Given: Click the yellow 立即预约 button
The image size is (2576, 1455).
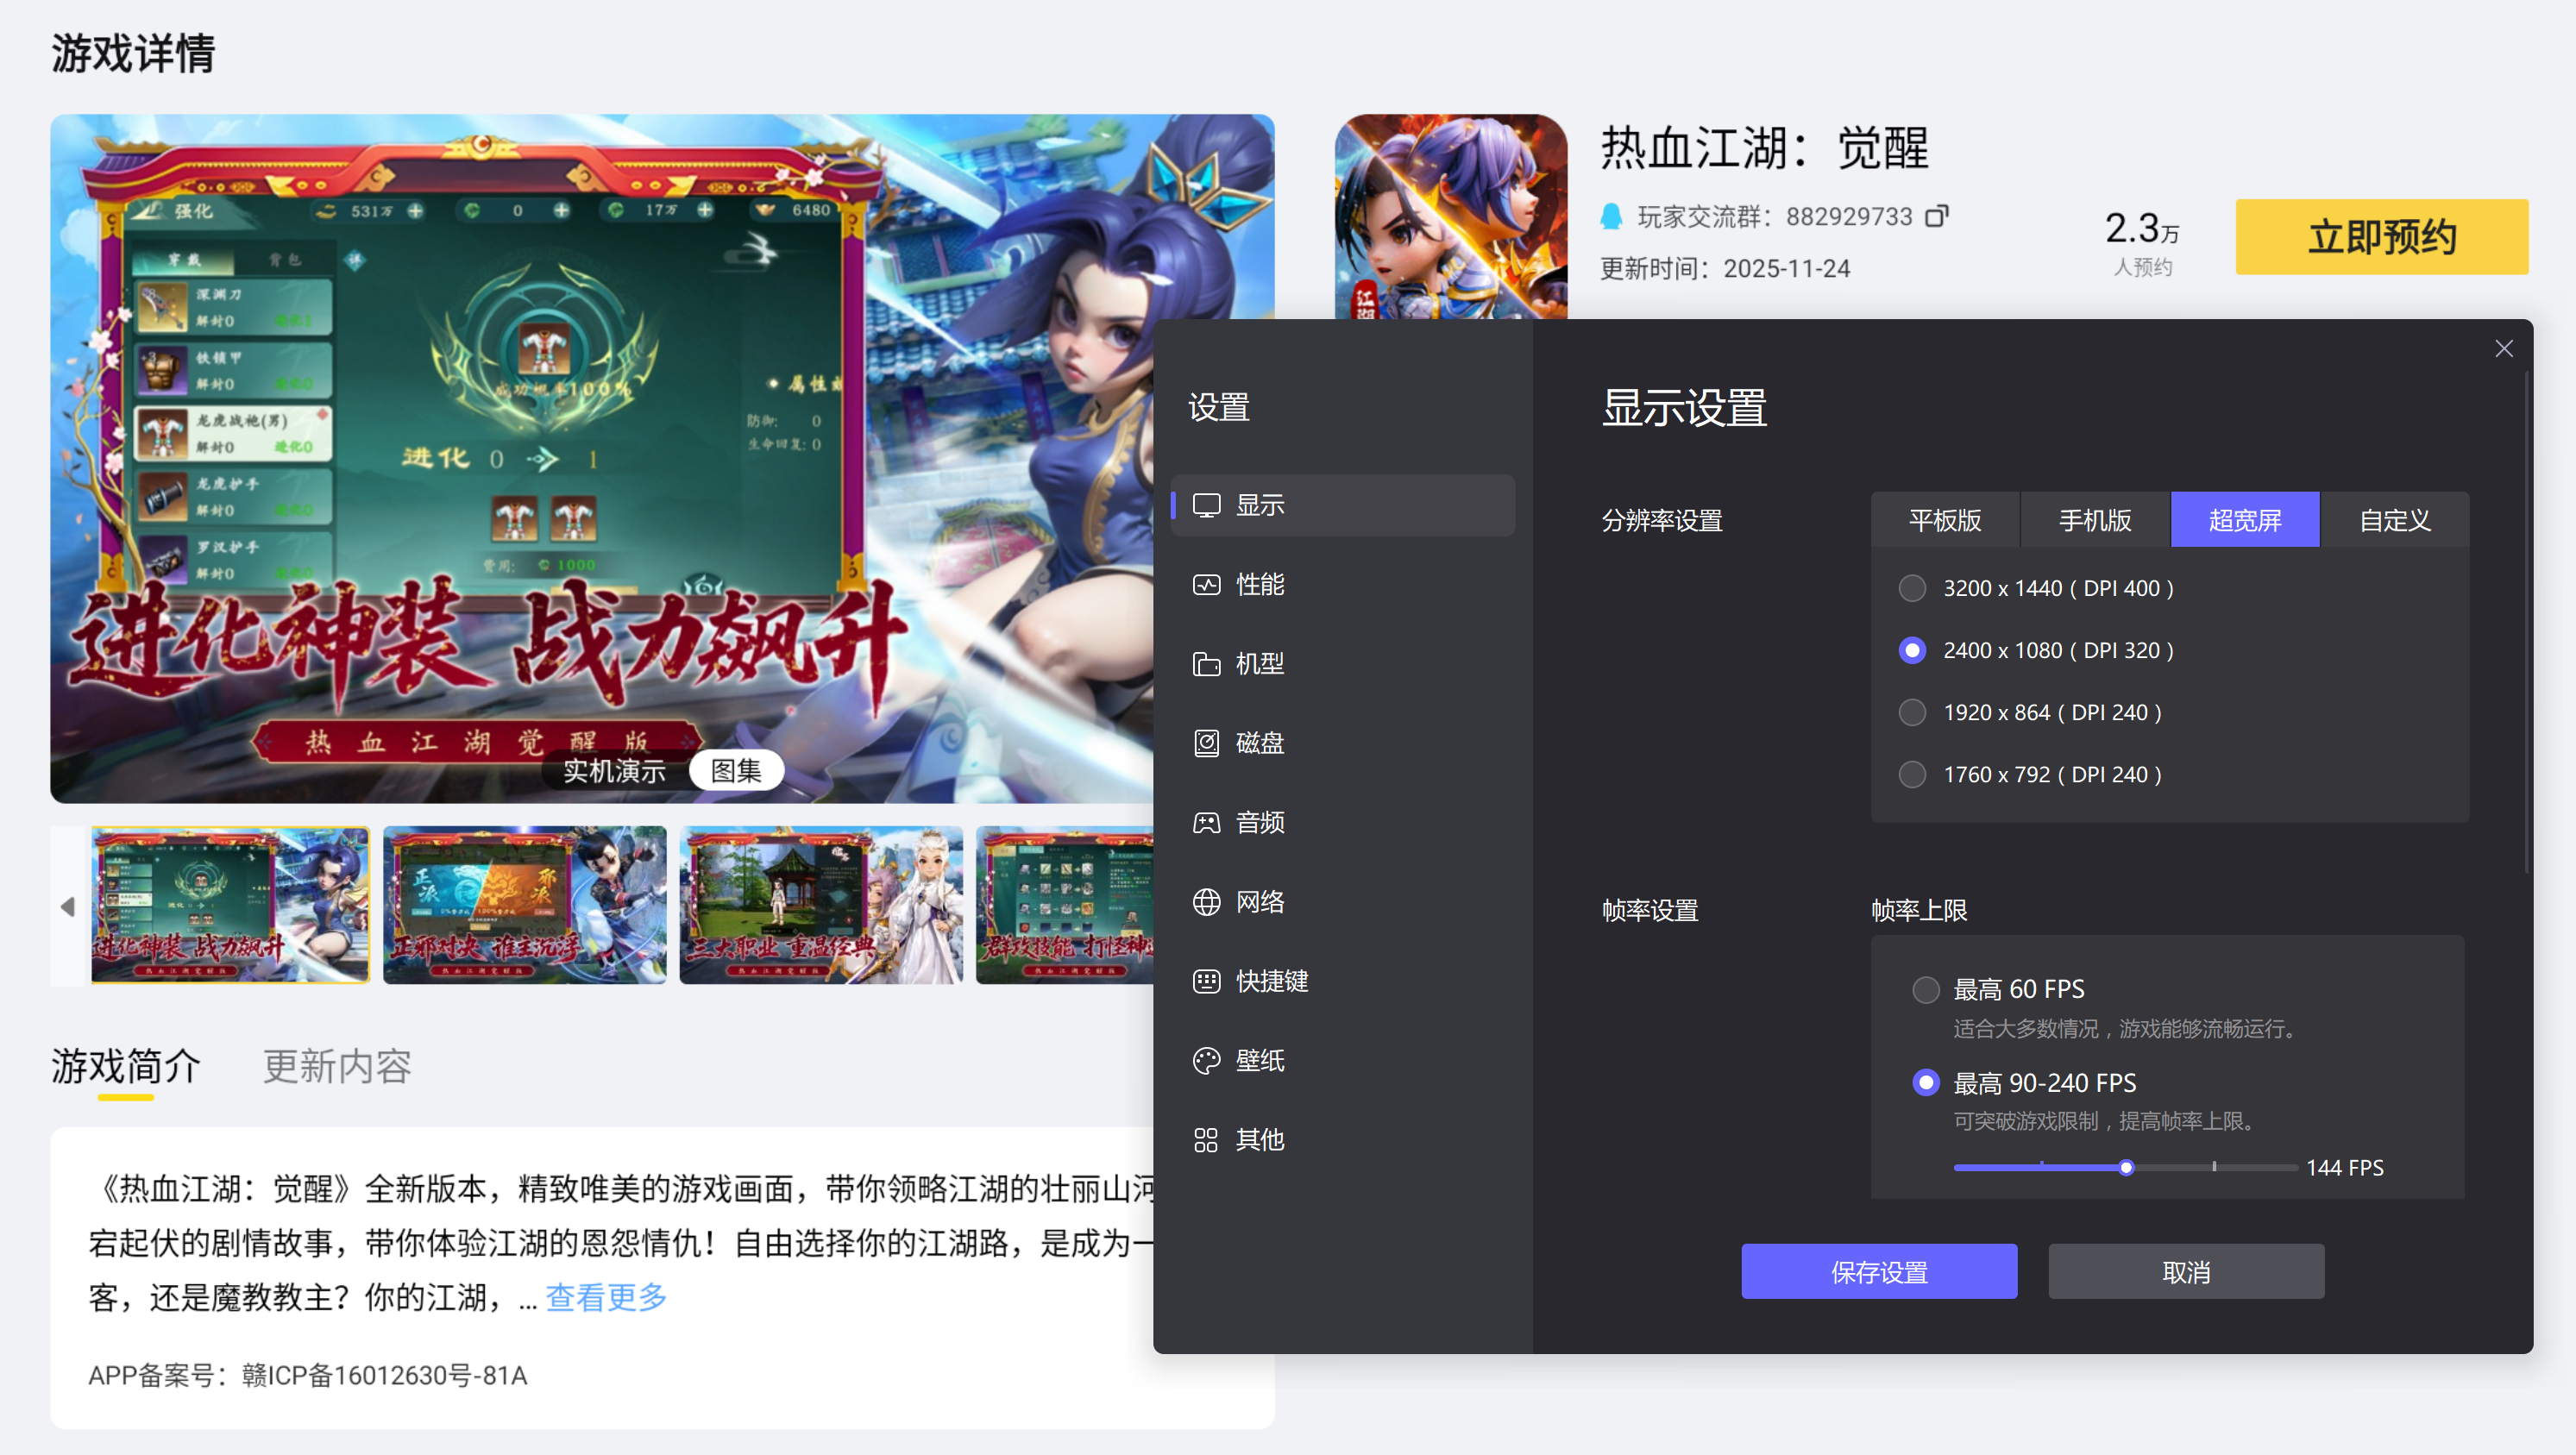Looking at the screenshot, I should click(2381, 237).
